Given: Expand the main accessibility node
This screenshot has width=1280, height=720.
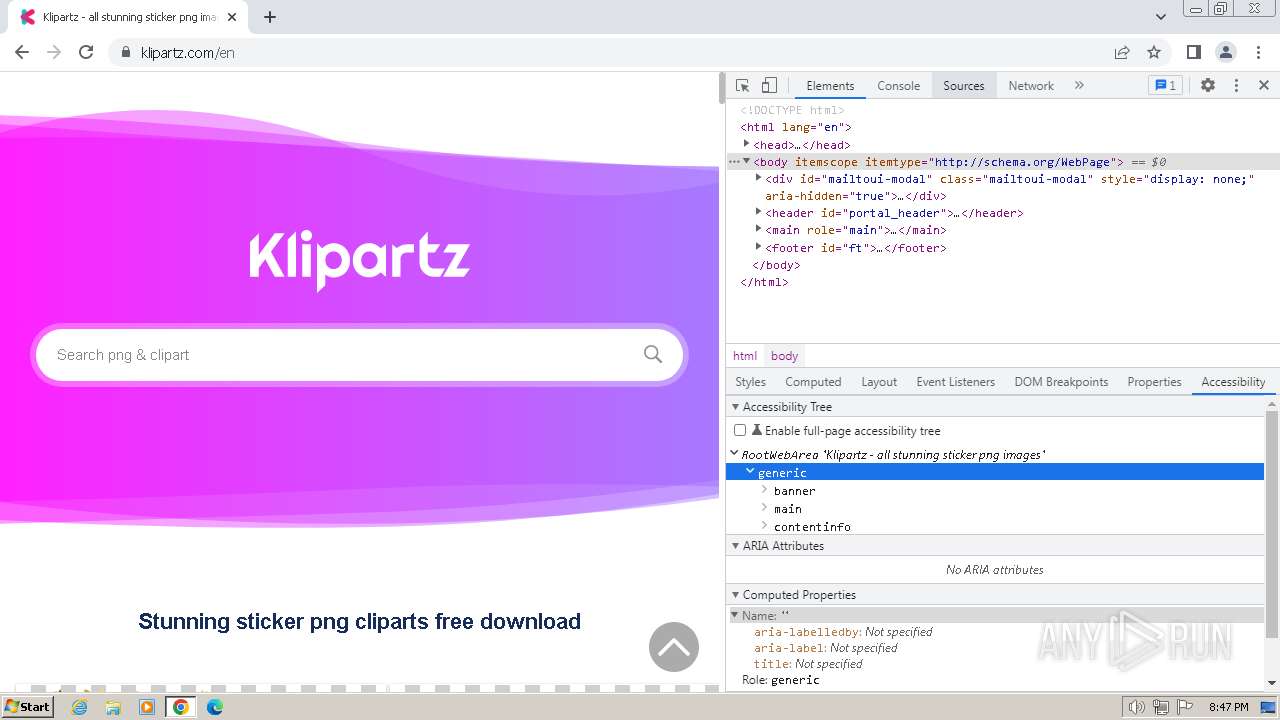Looking at the screenshot, I should click(765, 508).
